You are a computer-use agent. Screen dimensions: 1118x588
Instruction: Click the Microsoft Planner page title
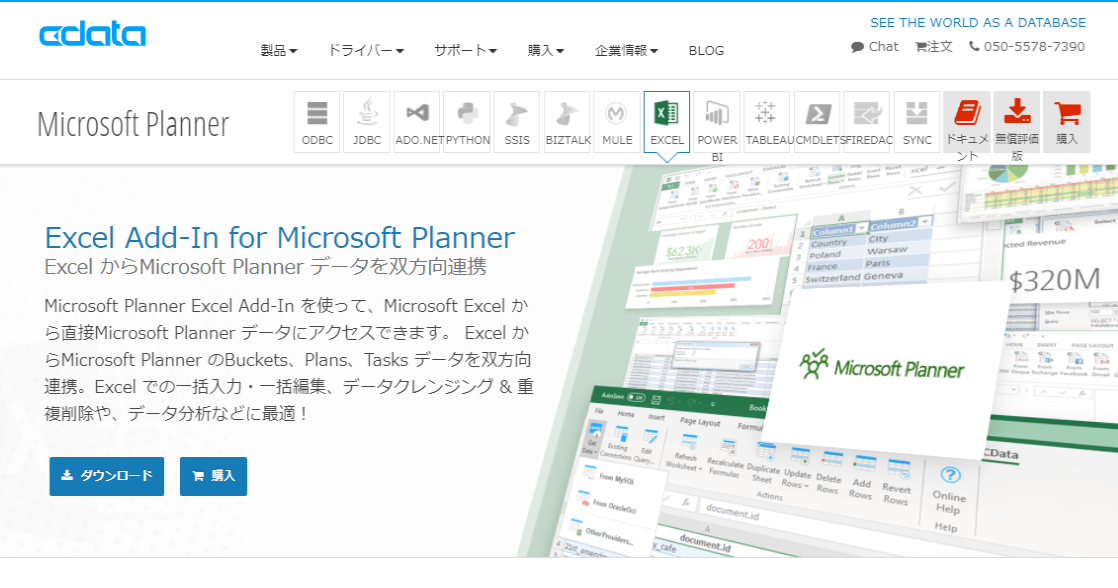[133, 124]
